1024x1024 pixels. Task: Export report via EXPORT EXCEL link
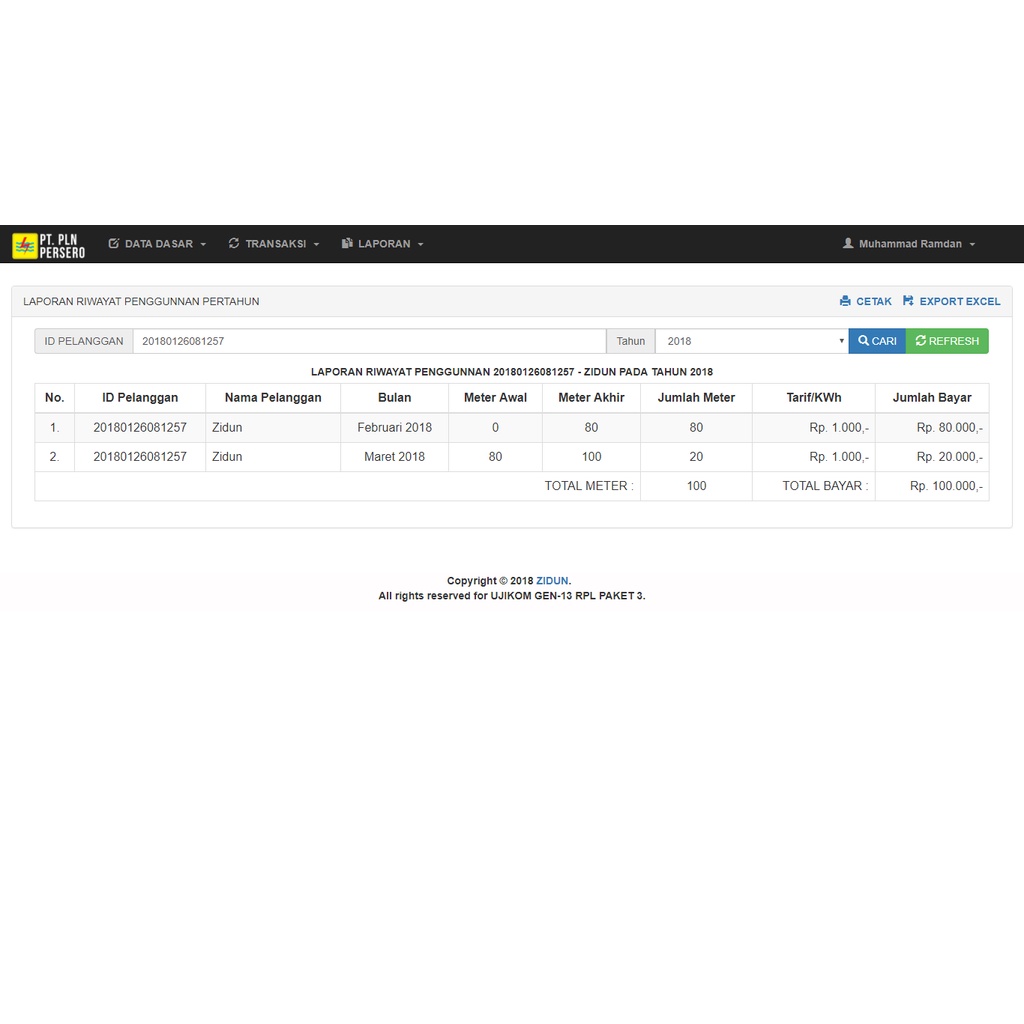(x=952, y=301)
